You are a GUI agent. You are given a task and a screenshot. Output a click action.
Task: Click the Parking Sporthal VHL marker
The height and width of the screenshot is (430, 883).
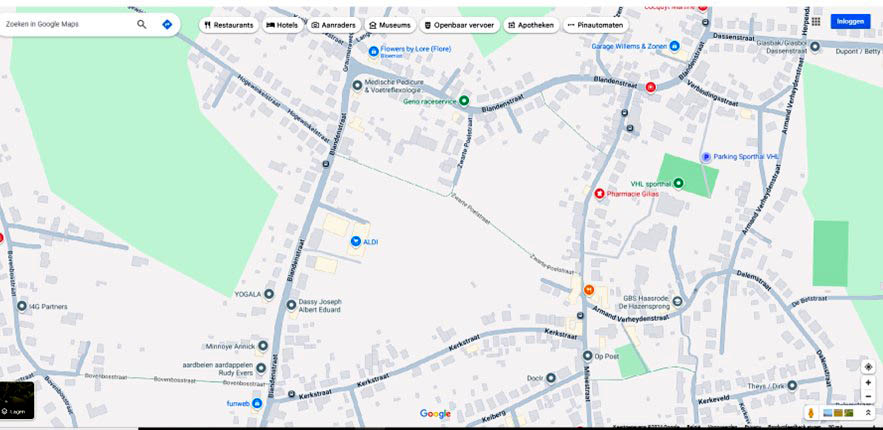(705, 157)
